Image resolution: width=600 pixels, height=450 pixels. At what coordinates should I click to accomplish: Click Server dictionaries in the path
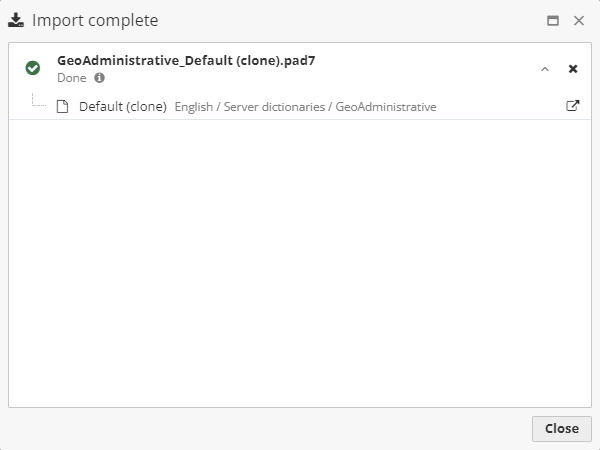tap(277, 107)
